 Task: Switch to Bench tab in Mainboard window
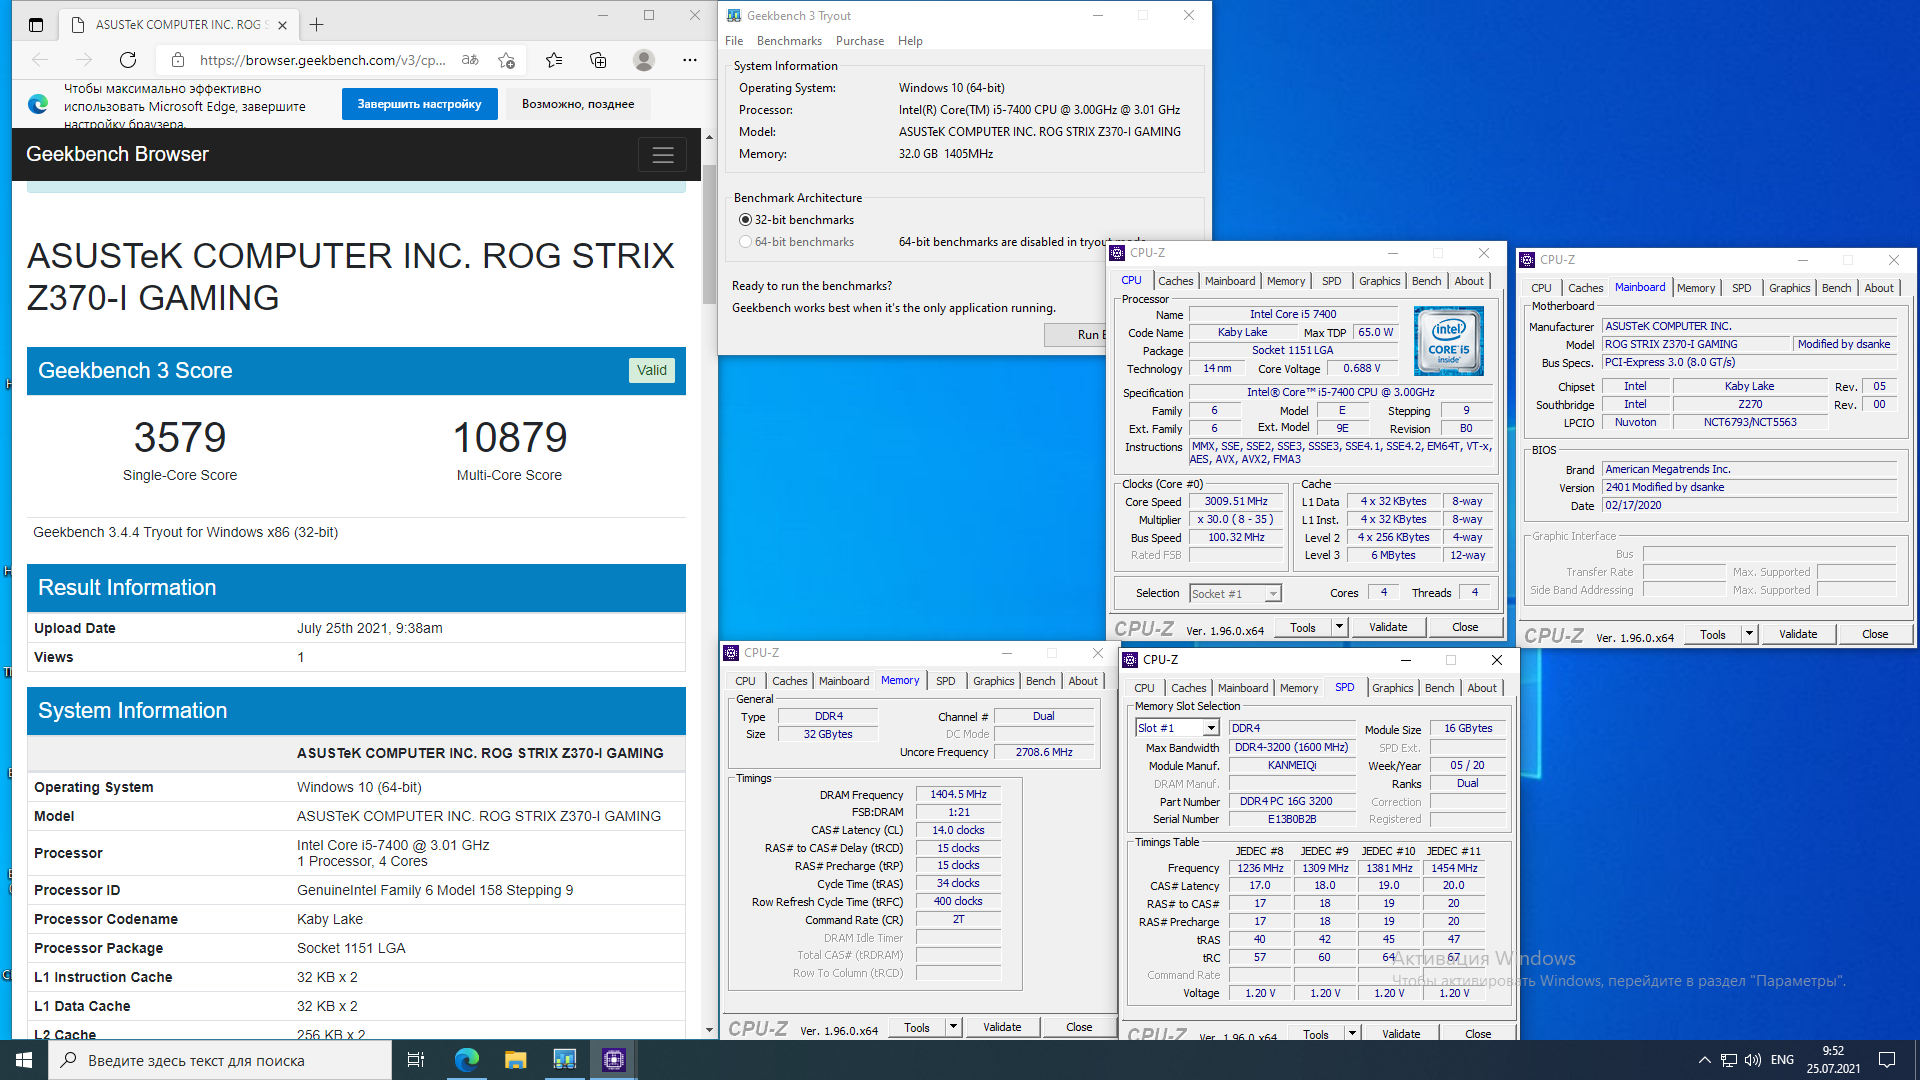point(1836,288)
